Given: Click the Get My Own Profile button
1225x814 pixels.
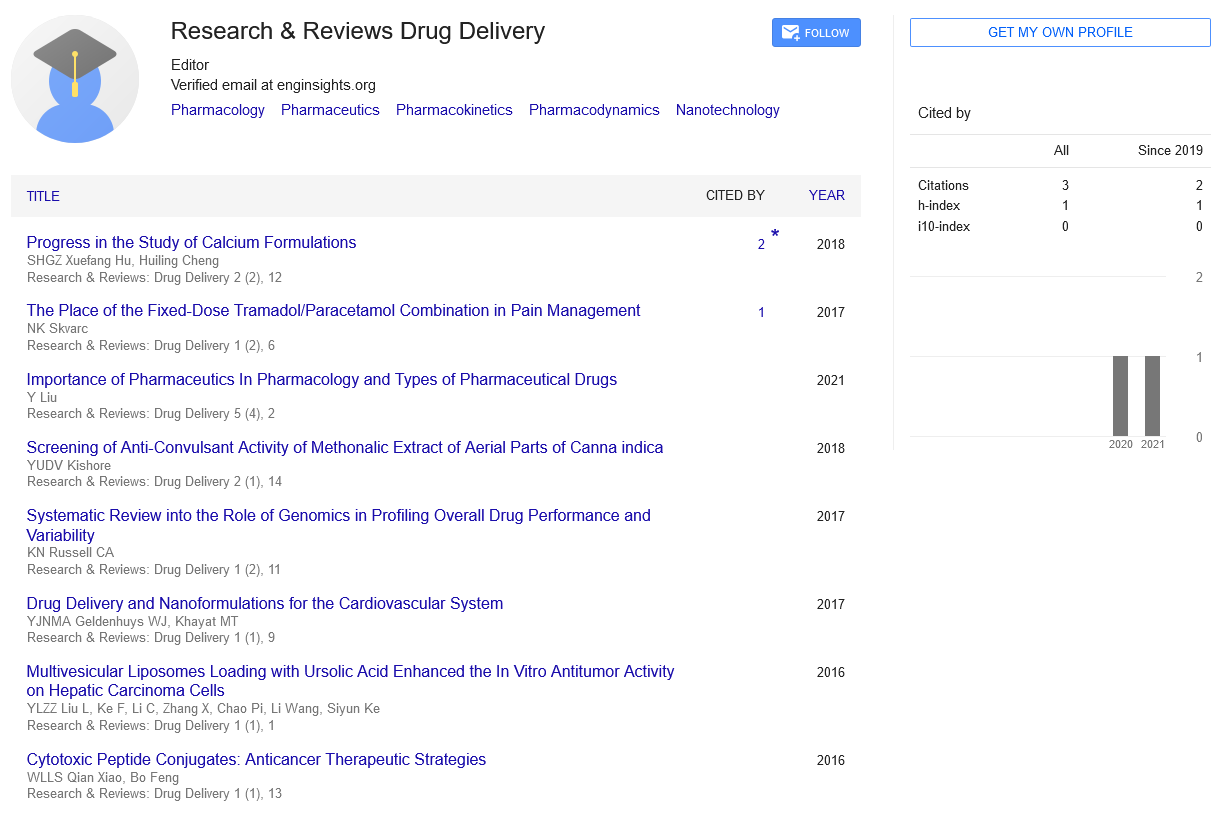Looking at the screenshot, I should coord(1060,32).
